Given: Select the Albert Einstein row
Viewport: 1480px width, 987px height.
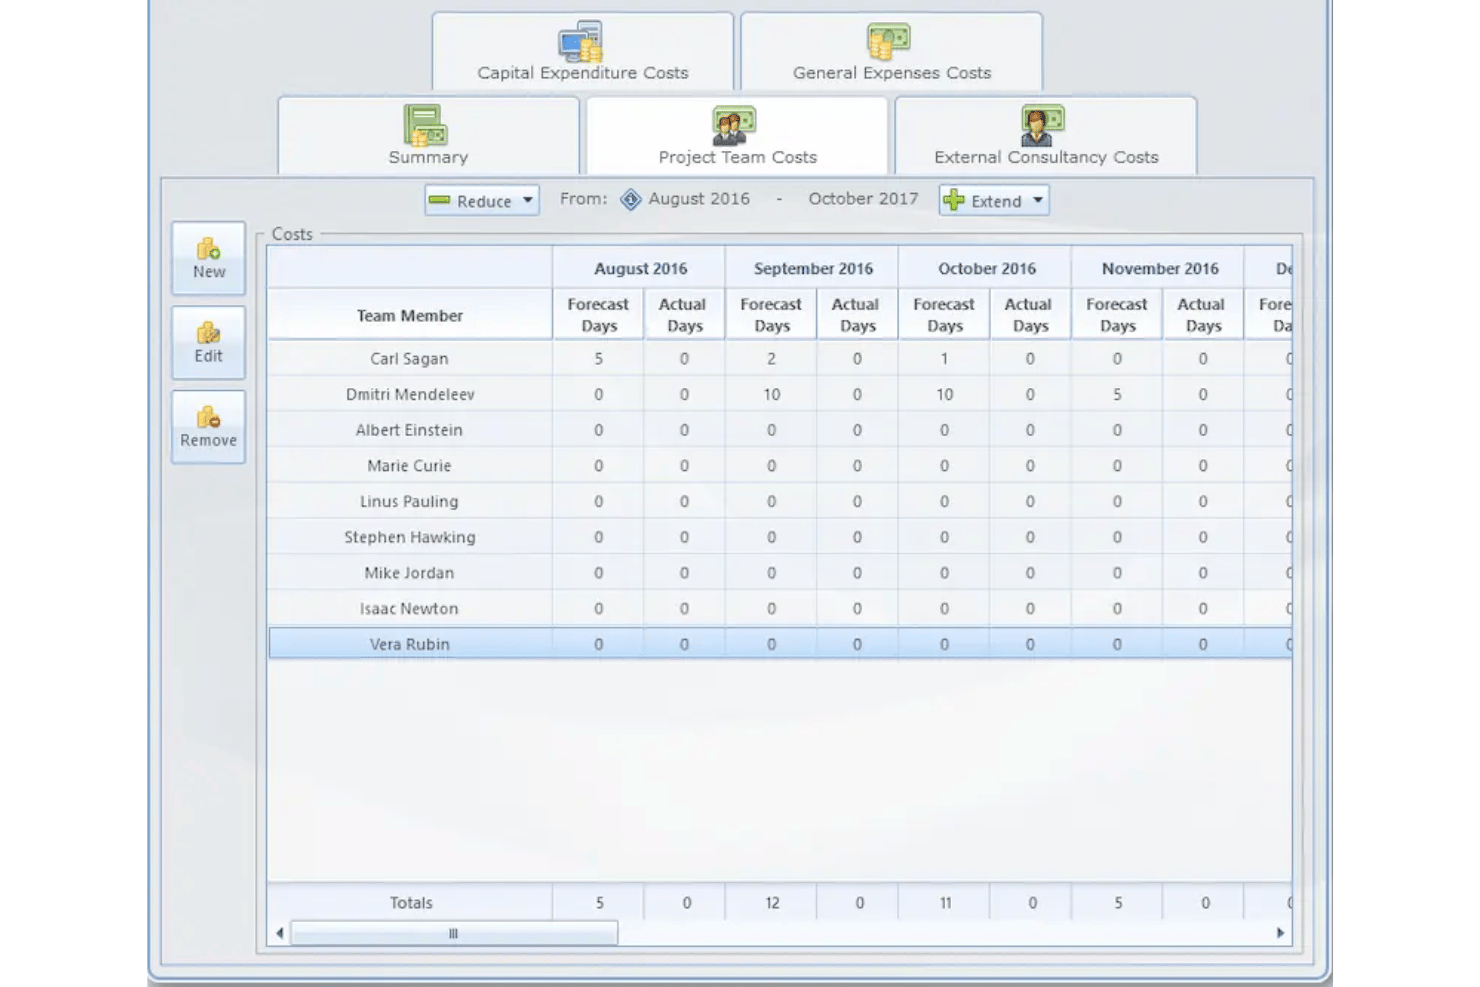Looking at the screenshot, I should [x=780, y=430].
